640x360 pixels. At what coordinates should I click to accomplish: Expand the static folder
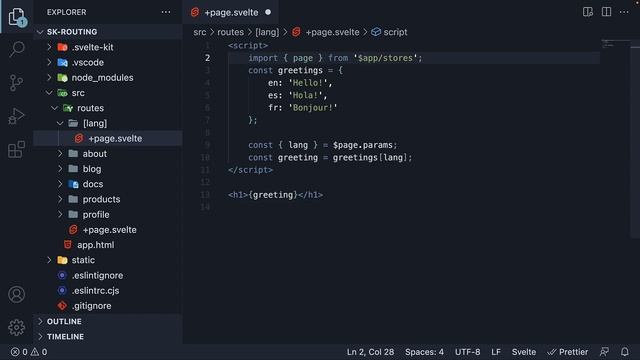tap(49, 260)
